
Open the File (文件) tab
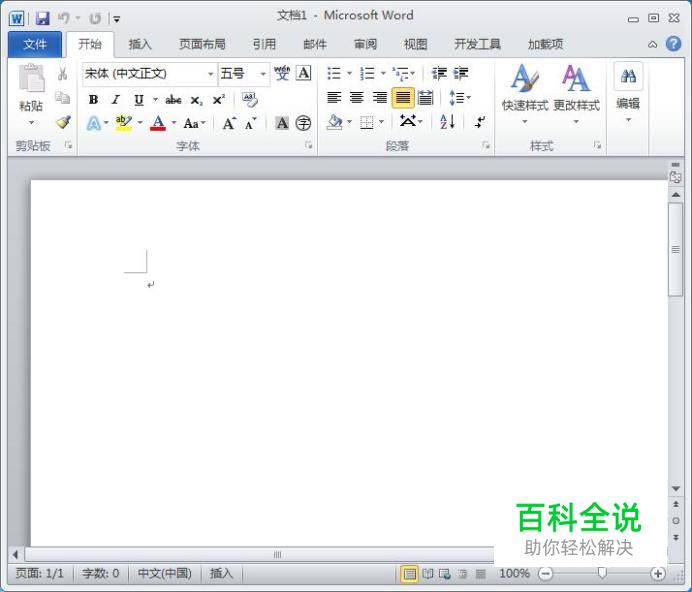click(x=35, y=44)
